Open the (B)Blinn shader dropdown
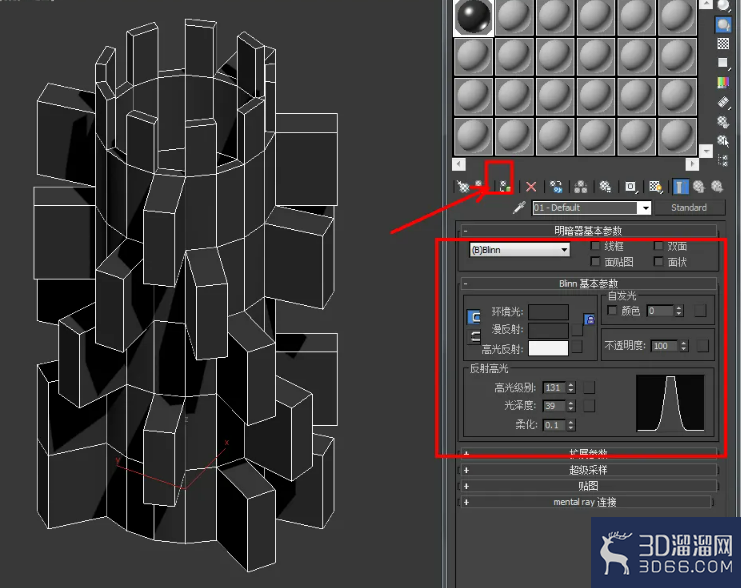 520,250
